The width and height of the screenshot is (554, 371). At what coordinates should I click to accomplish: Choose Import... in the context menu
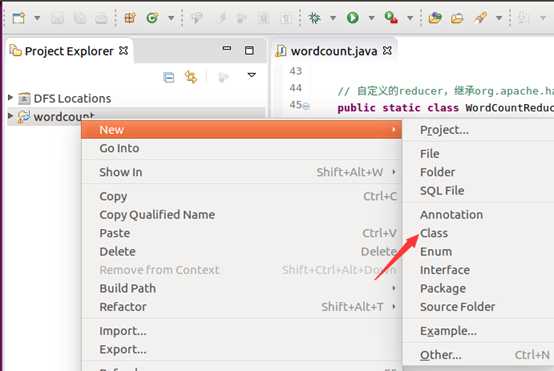(241, 331)
